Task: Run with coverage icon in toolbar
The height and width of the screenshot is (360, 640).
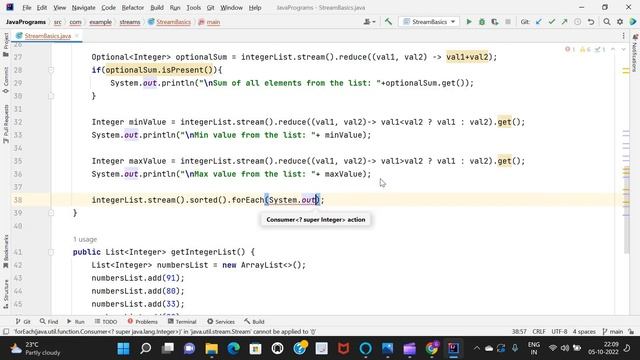Action: pos(495,22)
